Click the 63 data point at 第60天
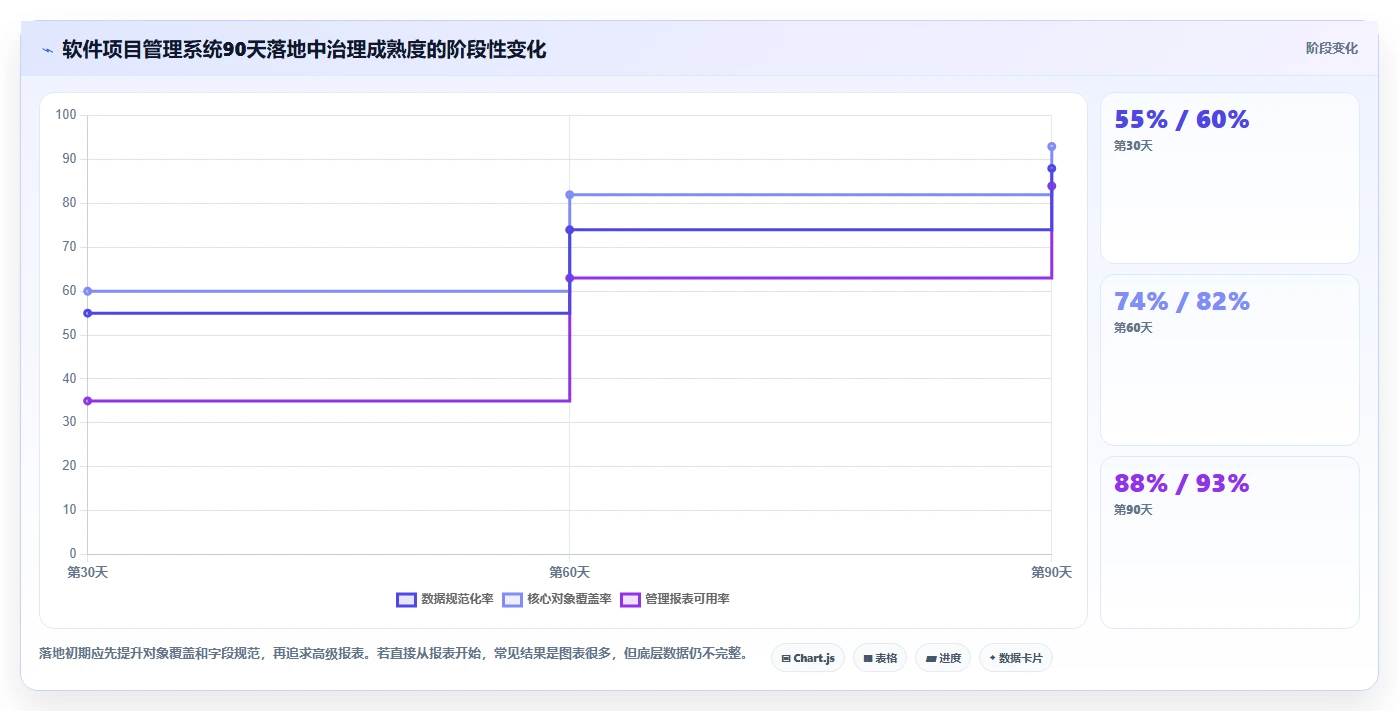 569,278
